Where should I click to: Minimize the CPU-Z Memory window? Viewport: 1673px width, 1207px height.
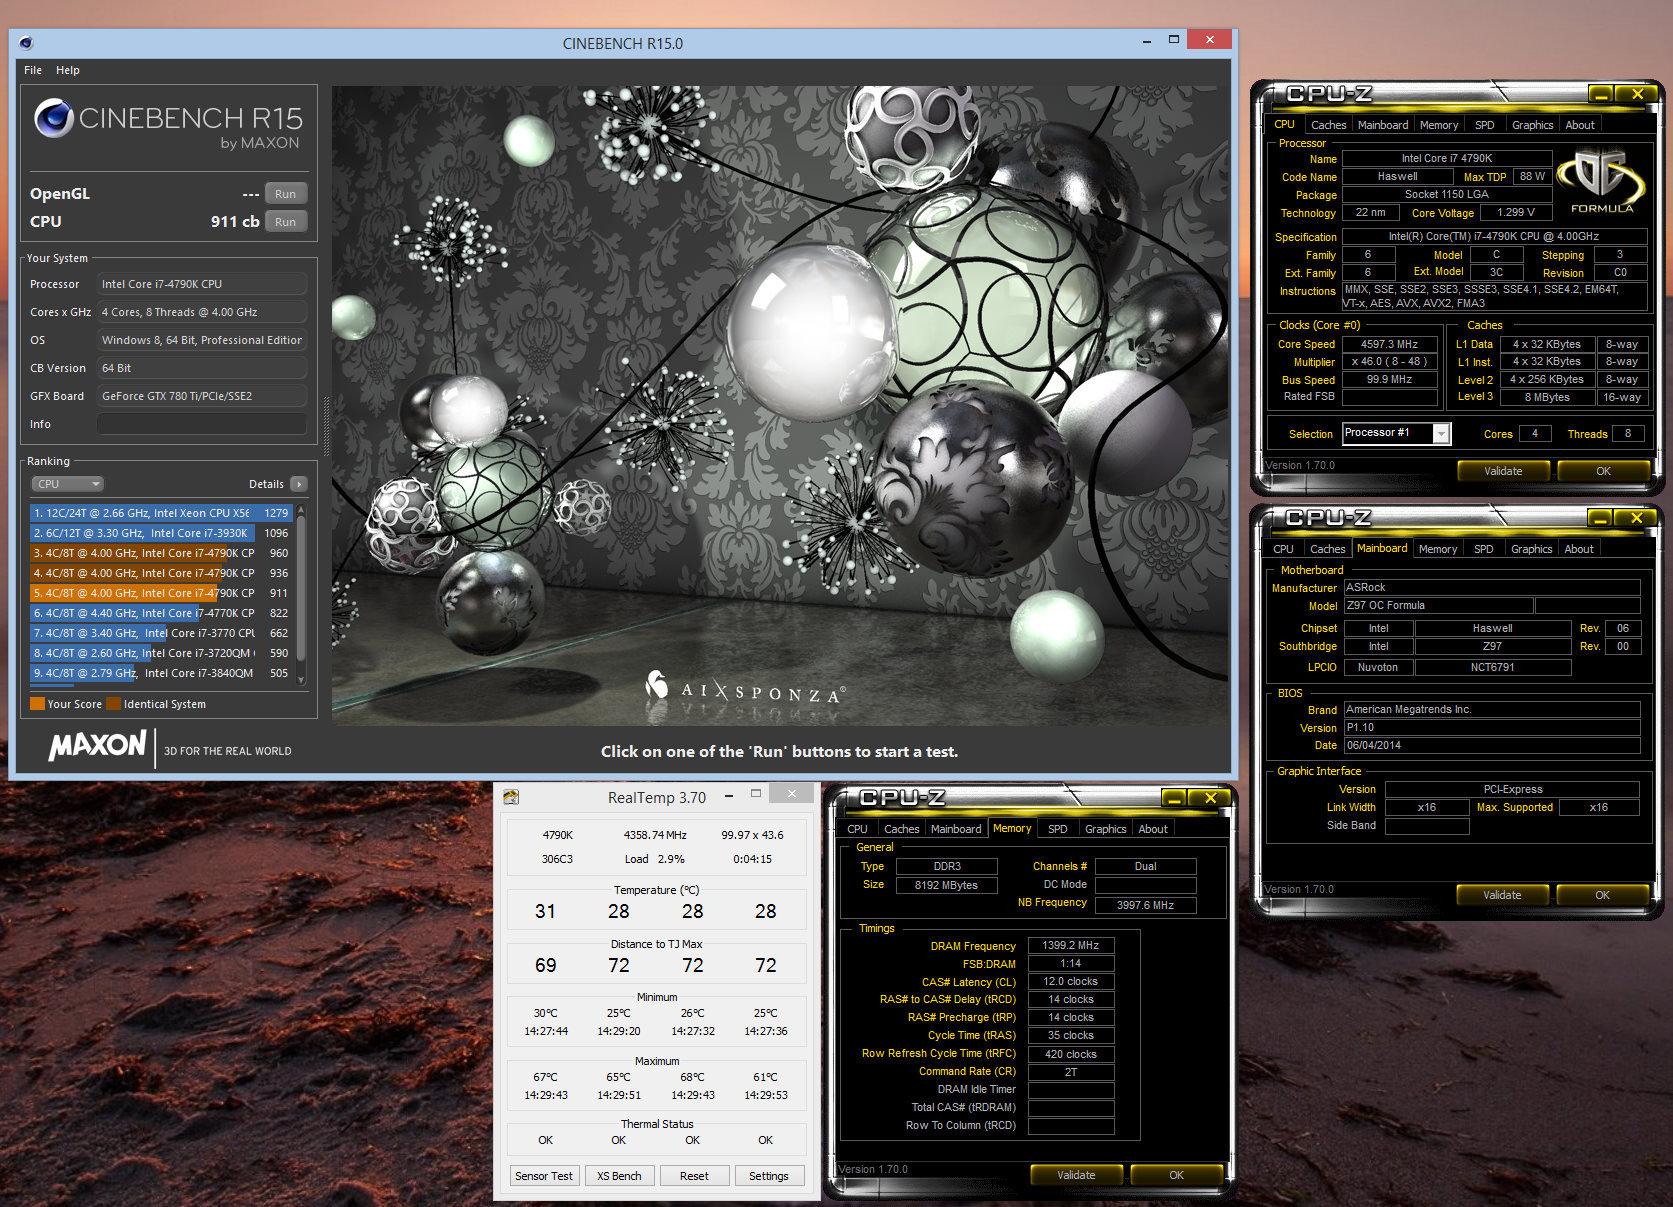1174,798
